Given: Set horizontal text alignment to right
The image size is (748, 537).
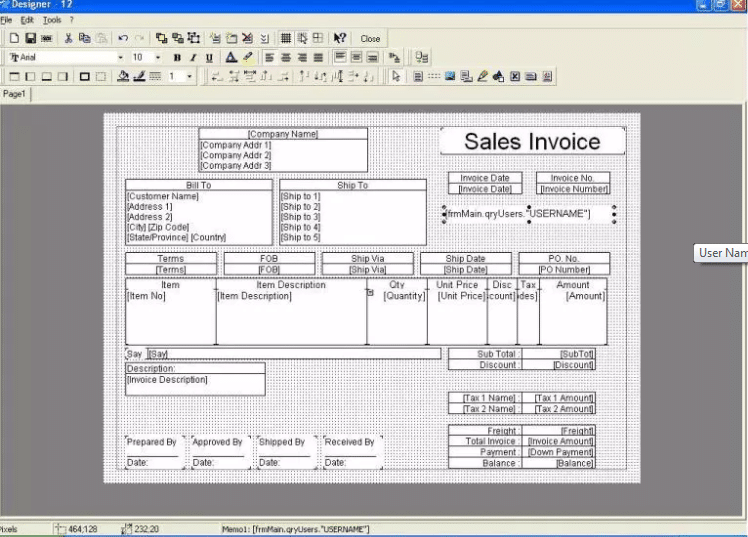Looking at the screenshot, I should pyautogui.click(x=302, y=57).
